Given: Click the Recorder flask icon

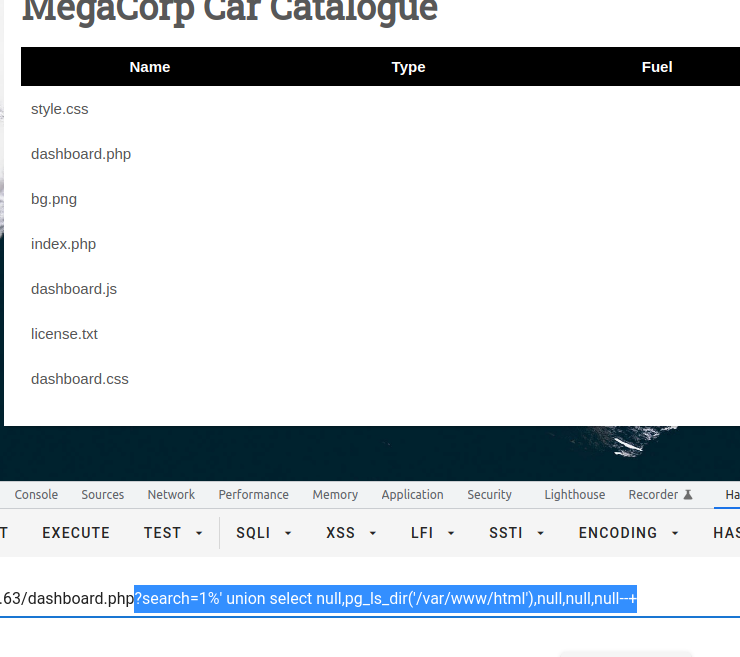Looking at the screenshot, I should pyautogui.click(x=688, y=495).
